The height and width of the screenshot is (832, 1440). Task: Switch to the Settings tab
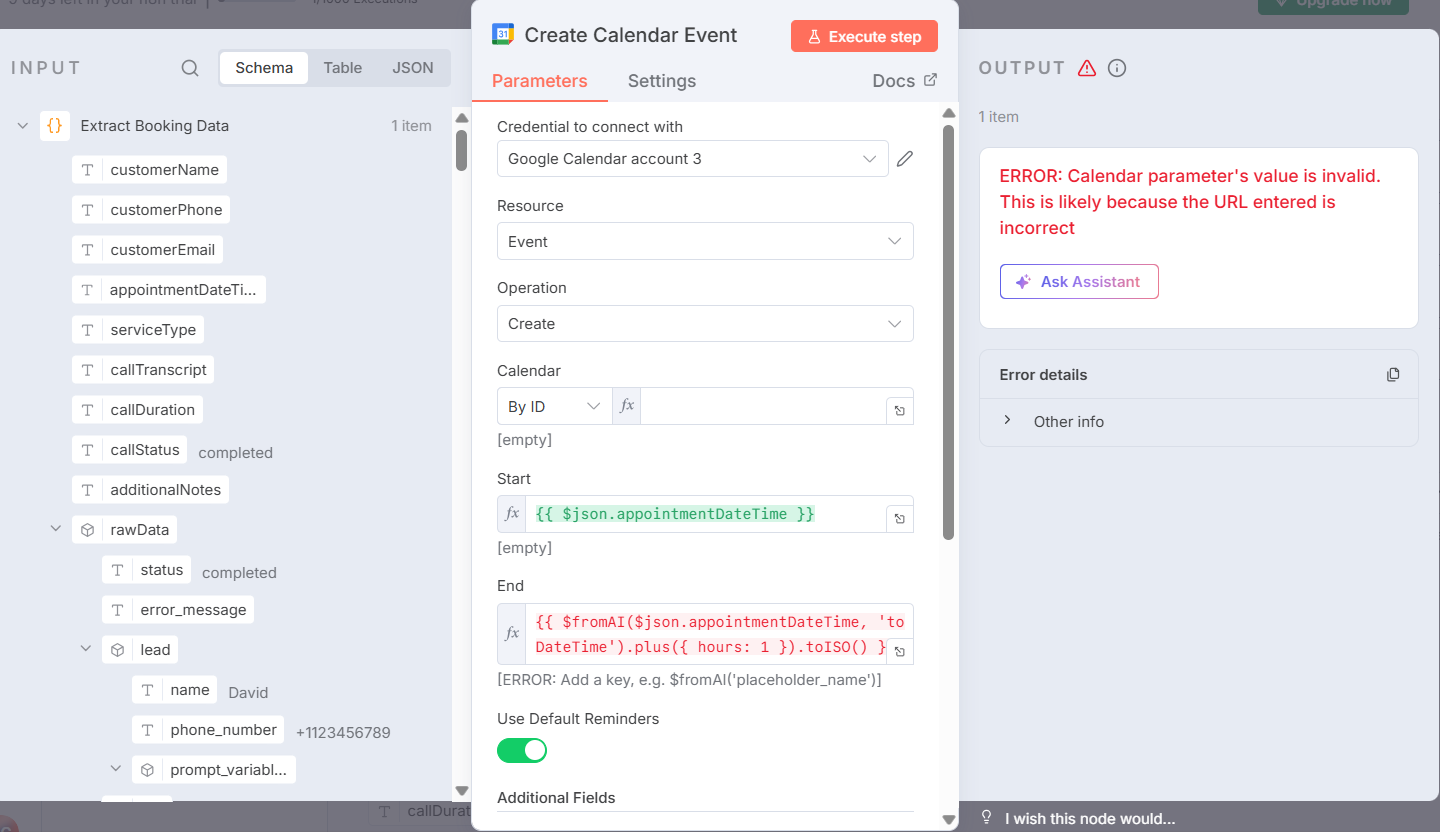[x=662, y=81]
